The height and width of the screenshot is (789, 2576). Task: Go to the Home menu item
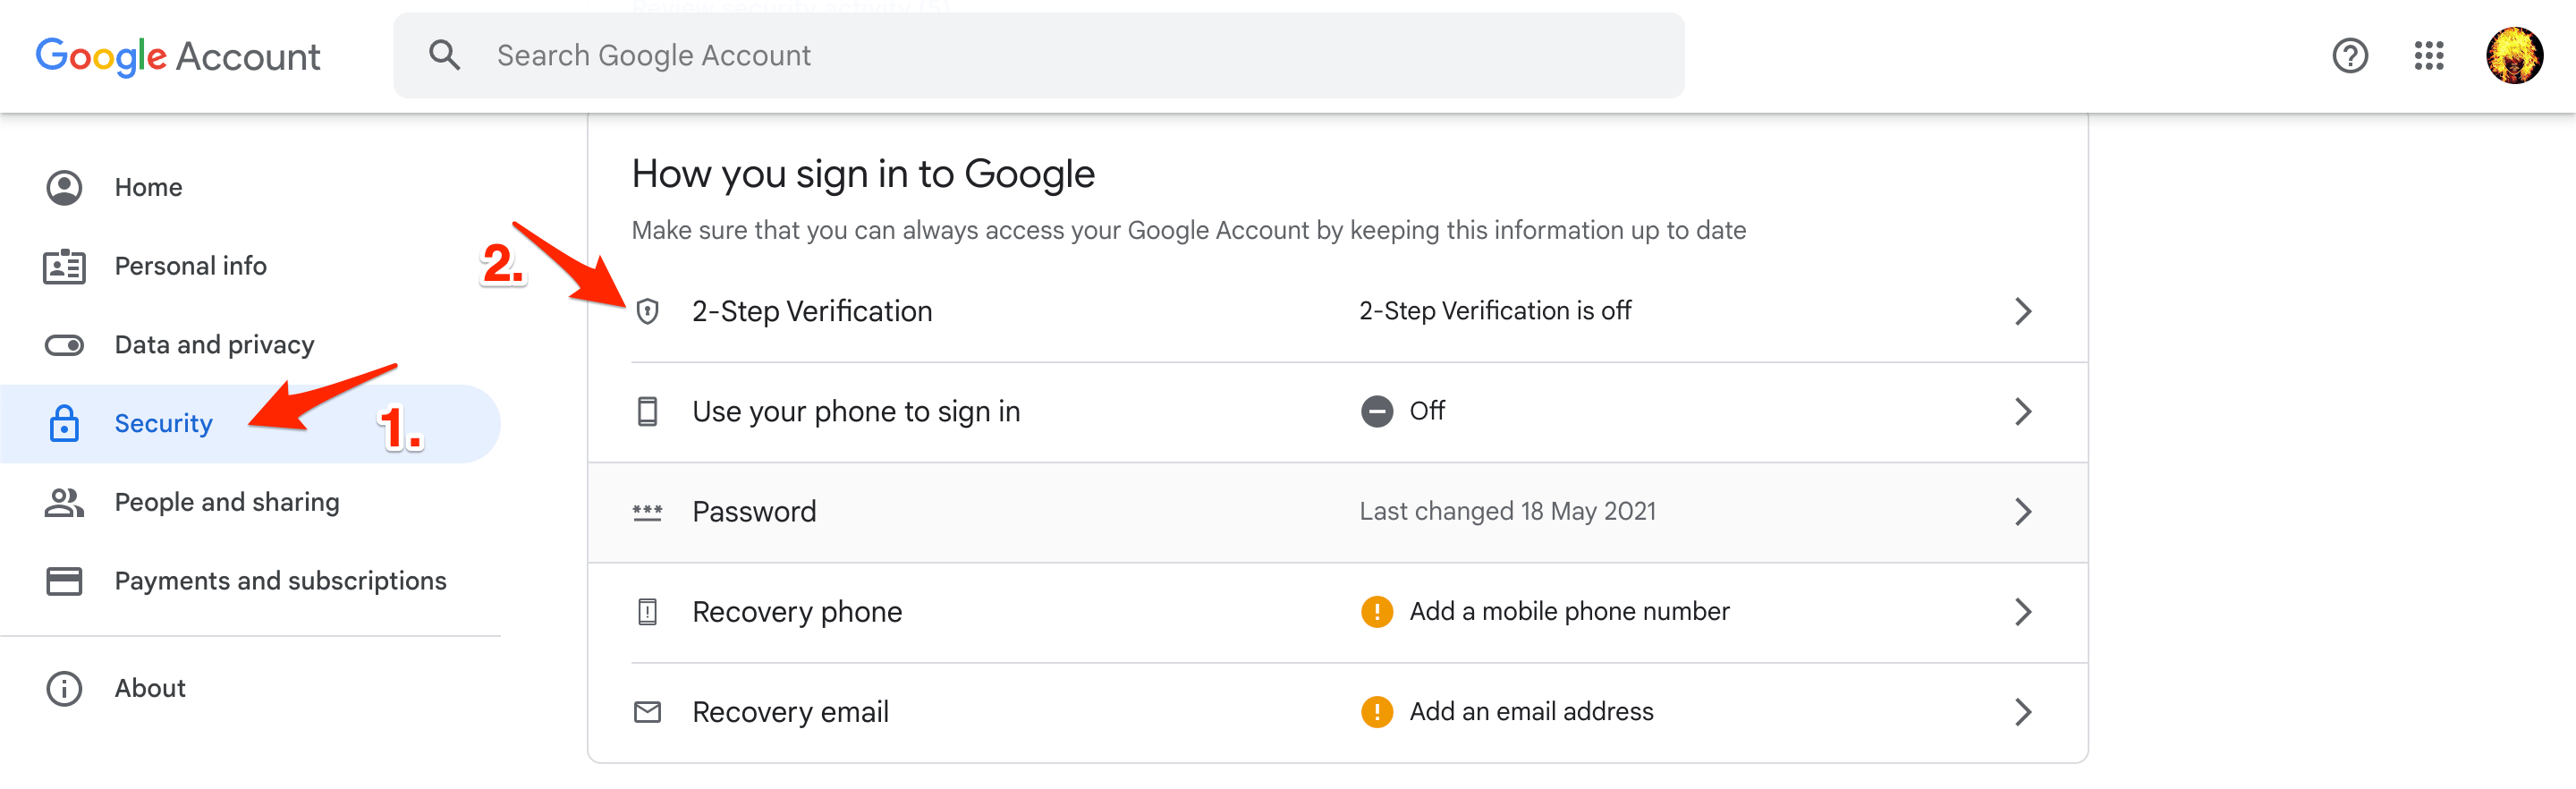250,187
